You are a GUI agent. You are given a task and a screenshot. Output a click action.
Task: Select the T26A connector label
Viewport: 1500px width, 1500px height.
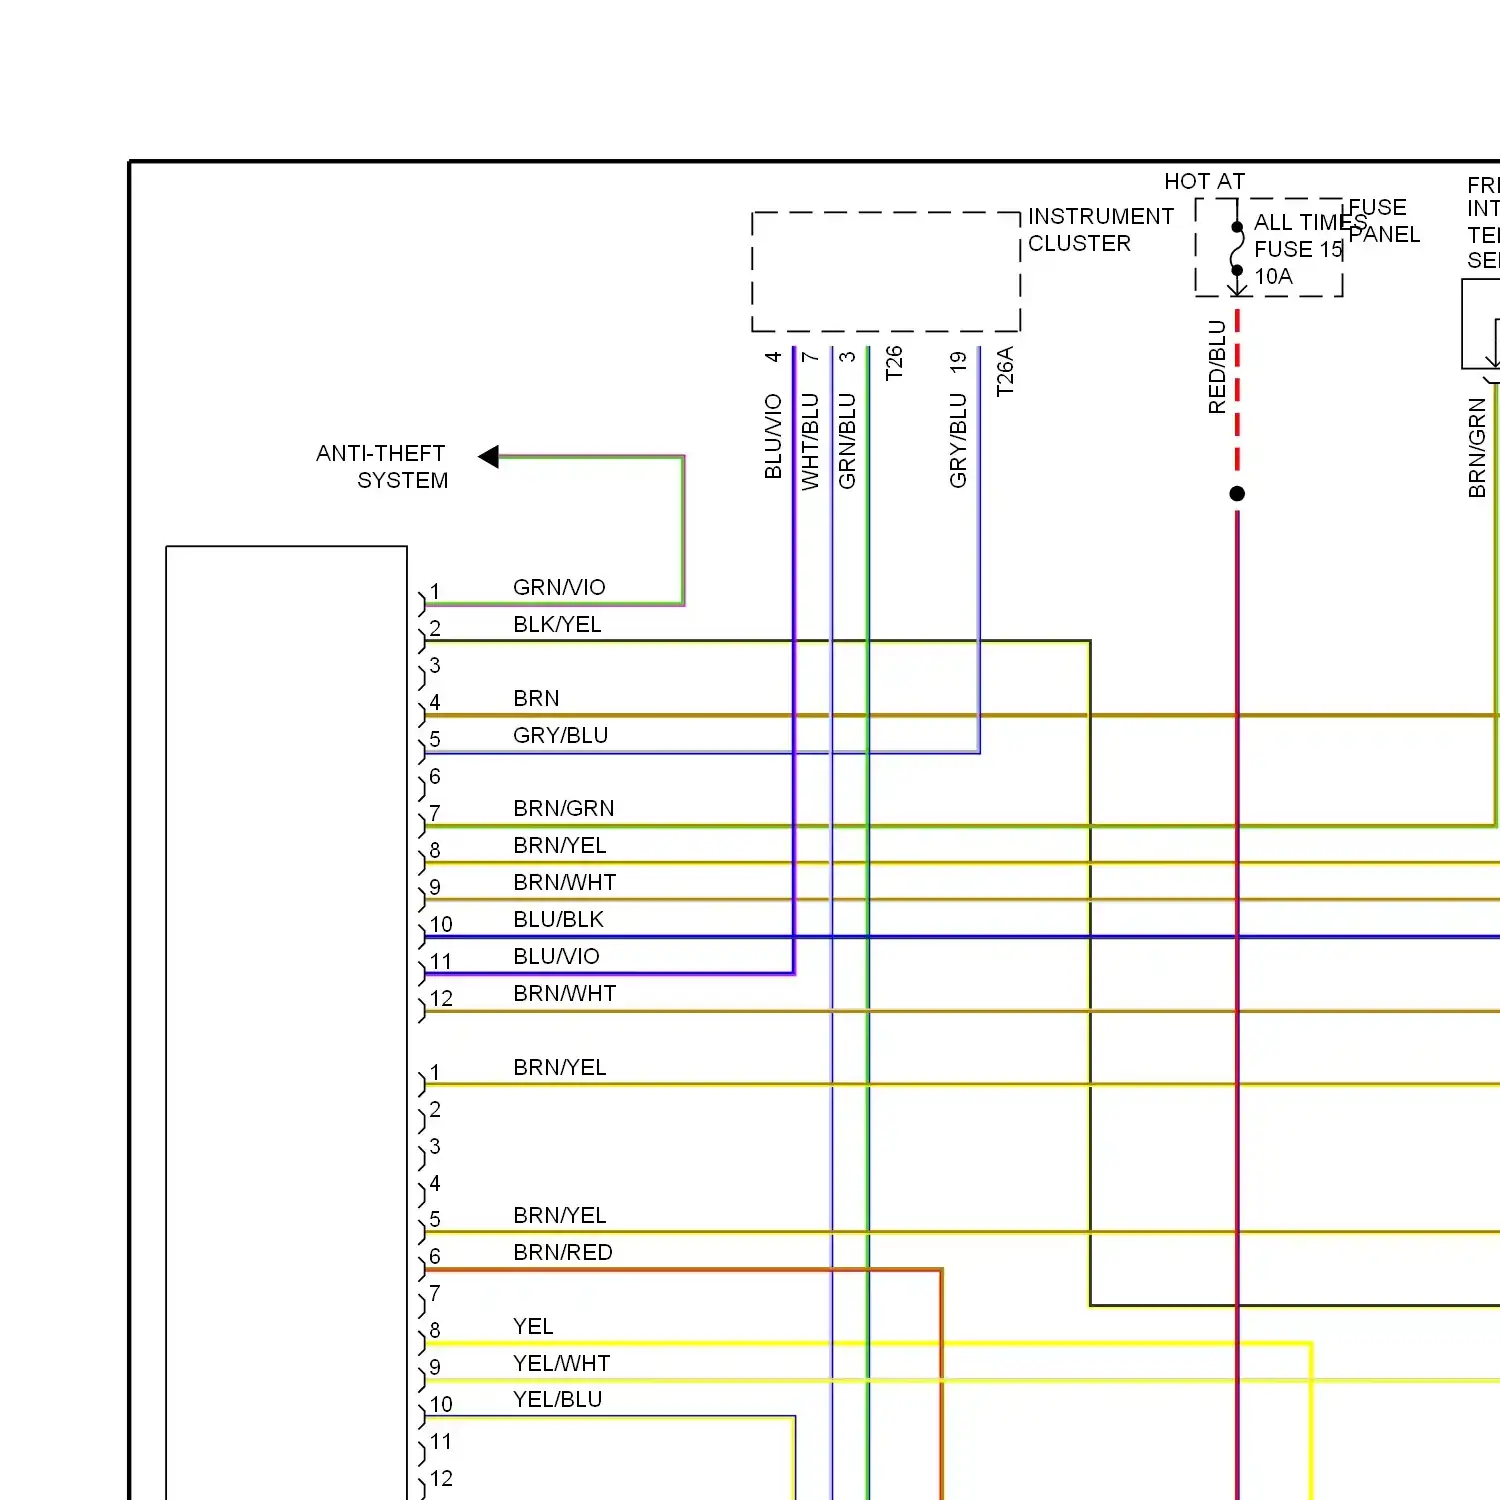point(1005,371)
